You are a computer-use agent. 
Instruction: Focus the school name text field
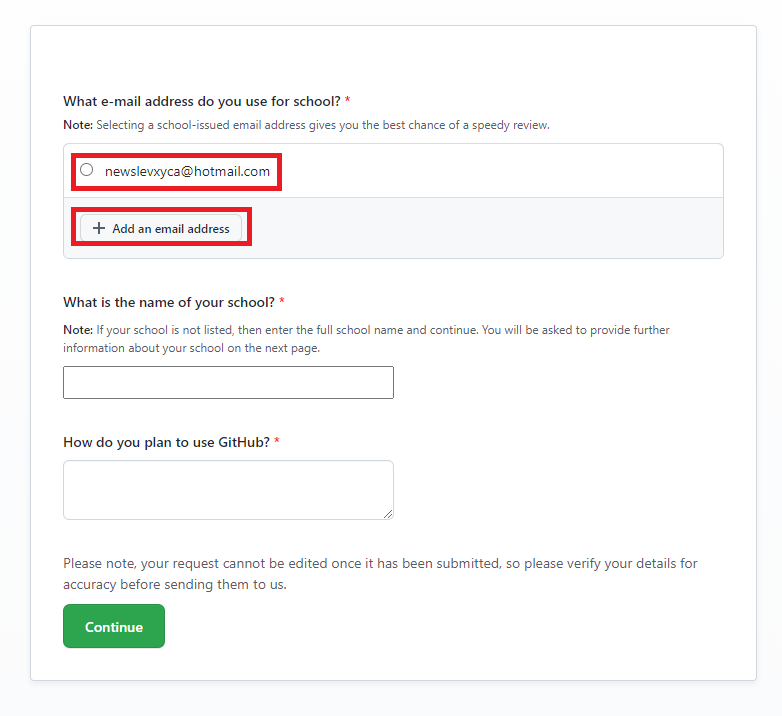pos(228,382)
